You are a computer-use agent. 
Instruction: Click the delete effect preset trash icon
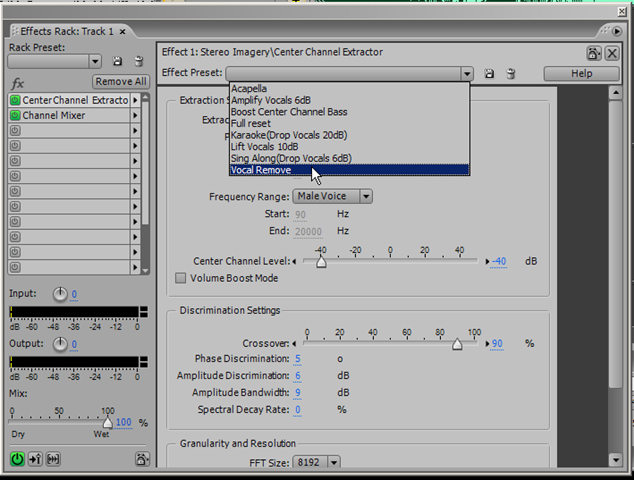click(x=510, y=74)
